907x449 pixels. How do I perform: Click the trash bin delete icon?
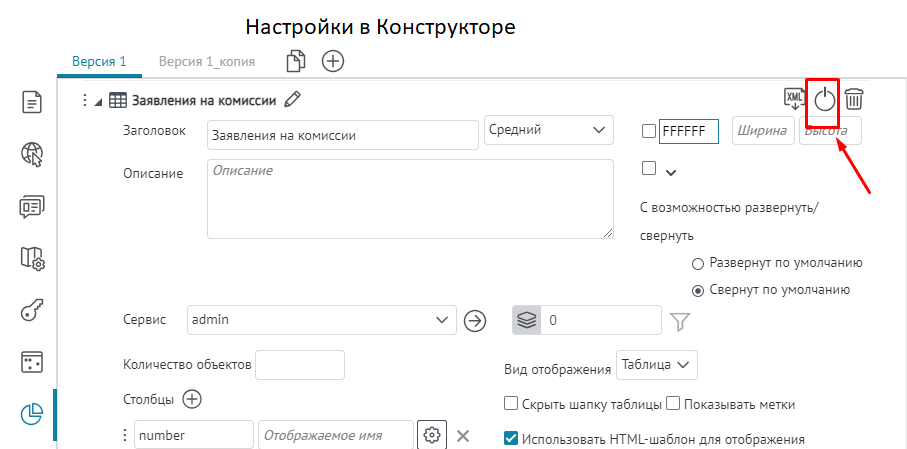click(854, 99)
